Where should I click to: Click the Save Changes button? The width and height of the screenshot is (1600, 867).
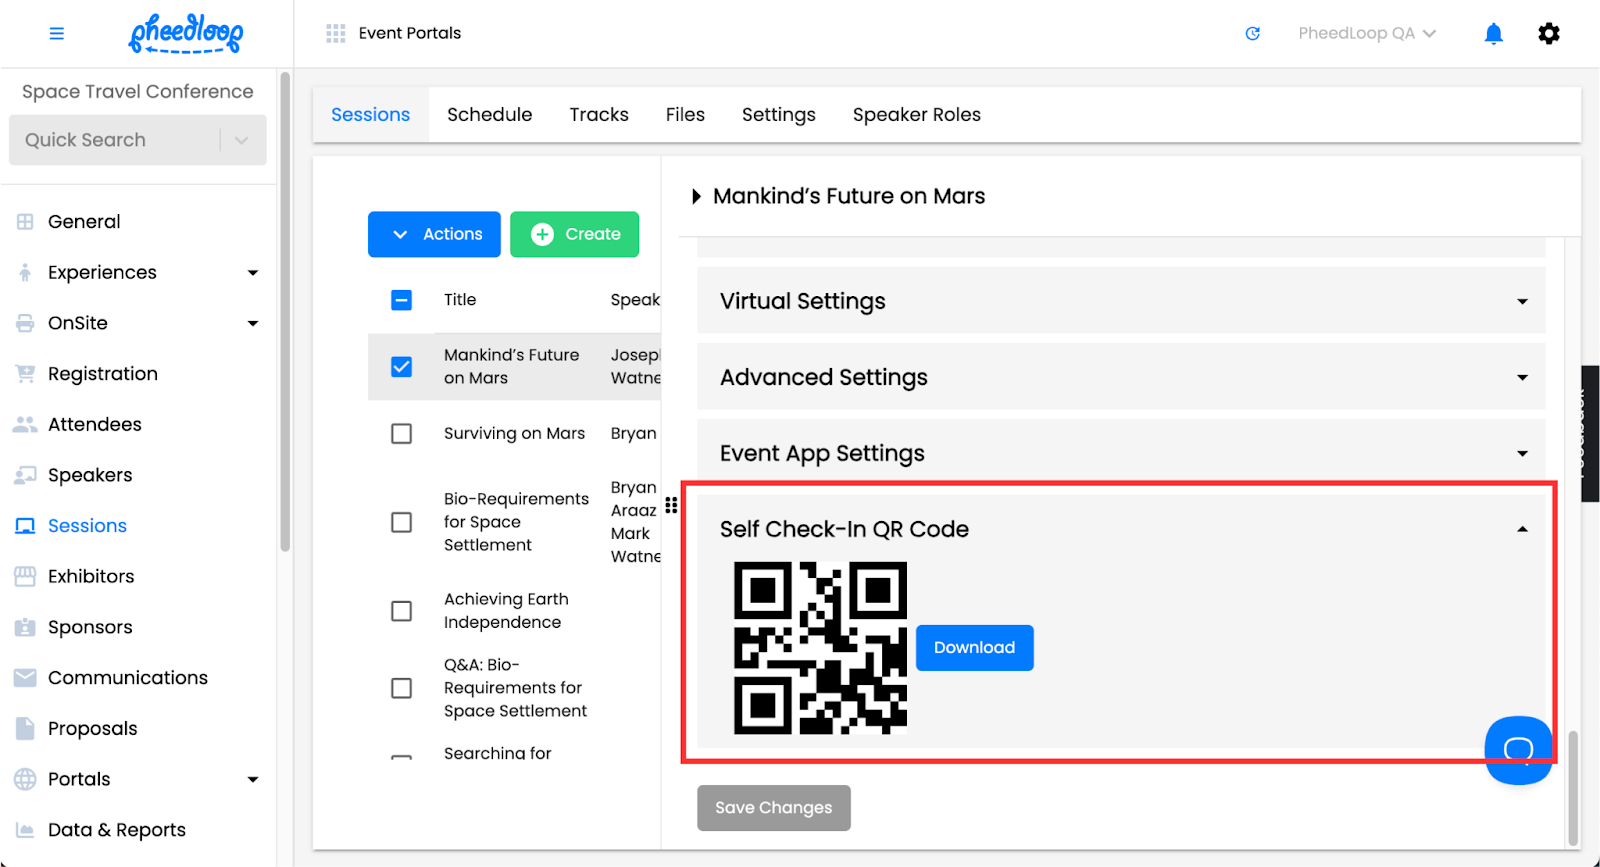(774, 808)
